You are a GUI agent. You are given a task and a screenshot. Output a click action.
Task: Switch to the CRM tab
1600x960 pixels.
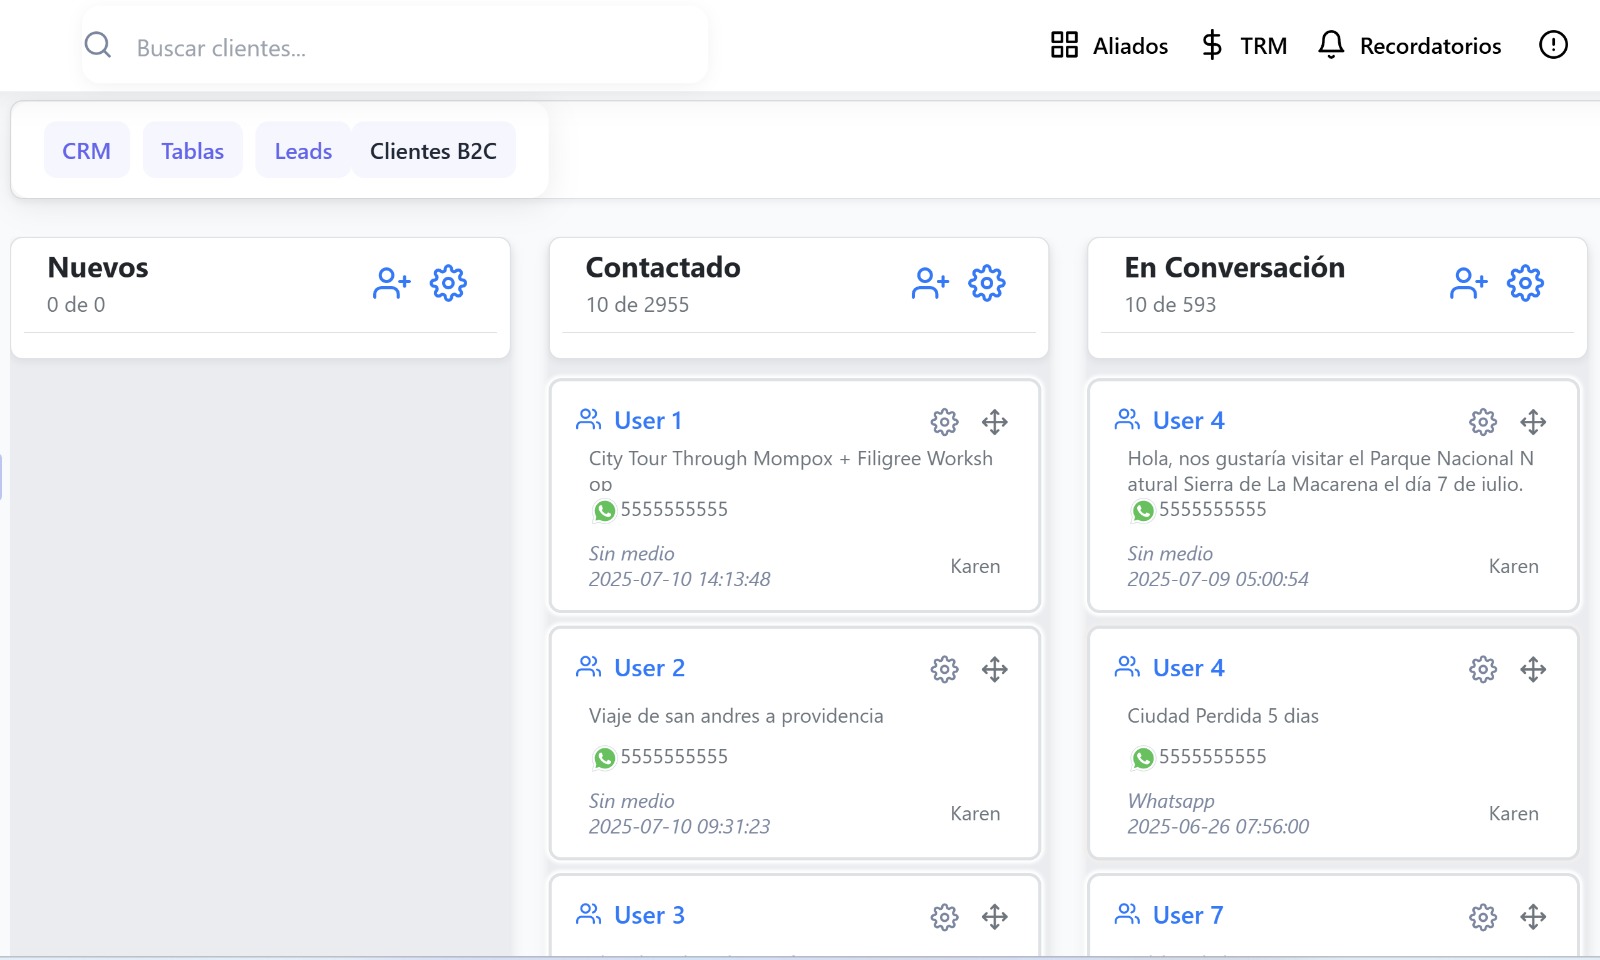pos(87,151)
